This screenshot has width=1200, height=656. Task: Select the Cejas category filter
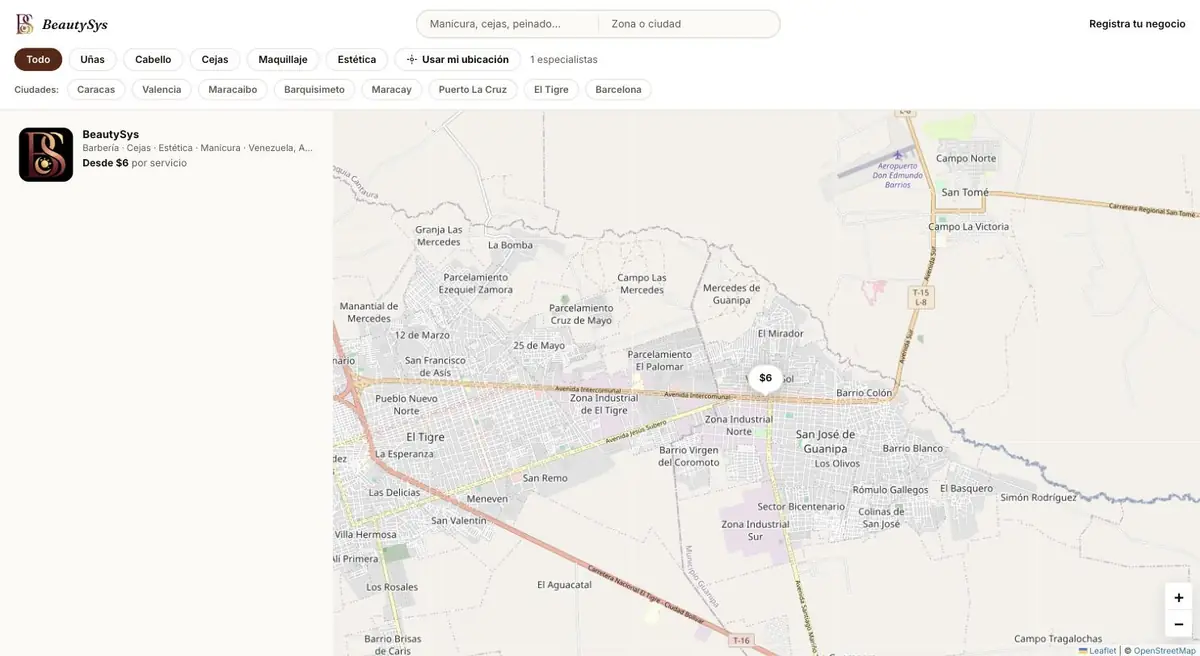pos(215,59)
